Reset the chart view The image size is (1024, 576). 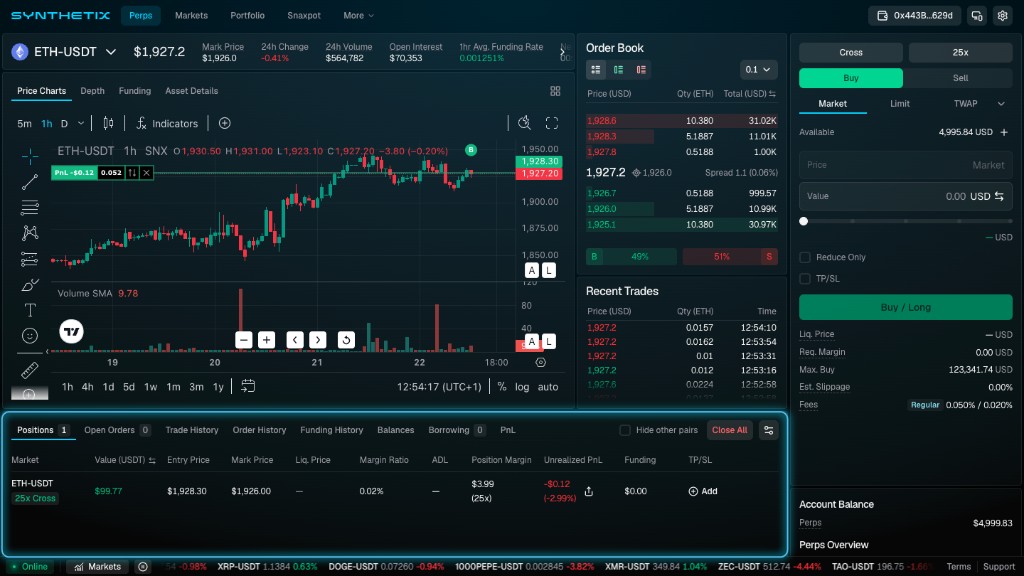(346, 340)
